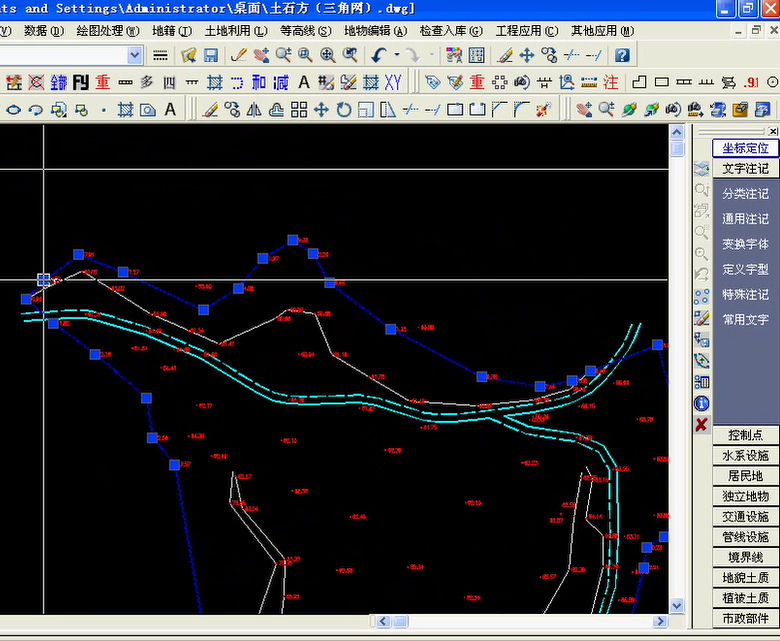
Task: Select the Pan (hand) tool in top toolbar
Action: (x=261, y=55)
